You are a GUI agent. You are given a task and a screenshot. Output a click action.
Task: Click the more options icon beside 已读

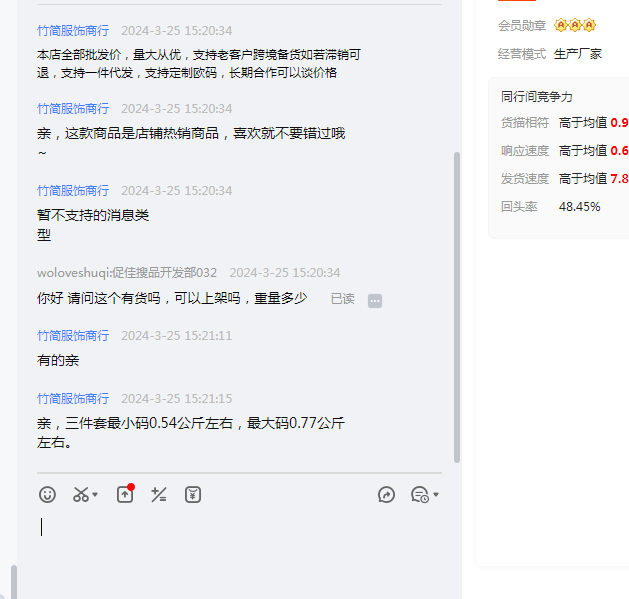tap(375, 300)
